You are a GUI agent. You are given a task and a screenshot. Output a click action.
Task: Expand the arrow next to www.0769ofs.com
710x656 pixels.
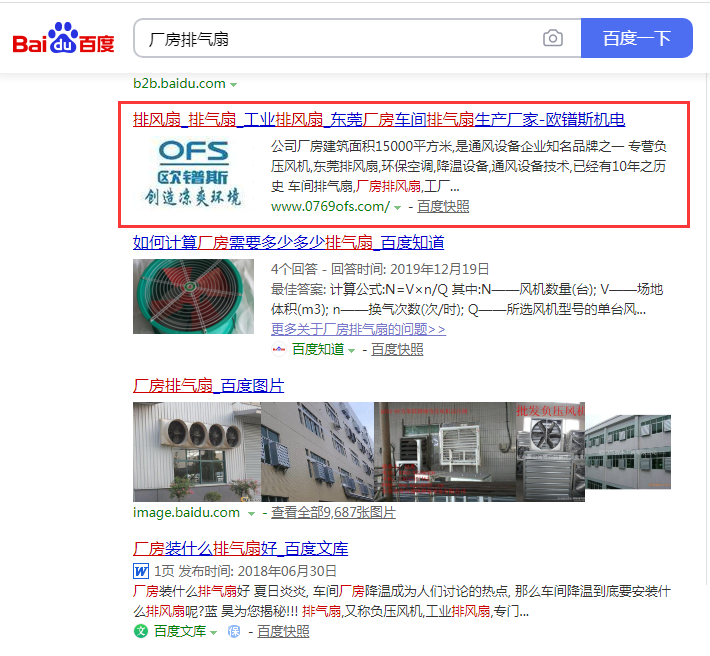pyautogui.click(x=398, y=208)
